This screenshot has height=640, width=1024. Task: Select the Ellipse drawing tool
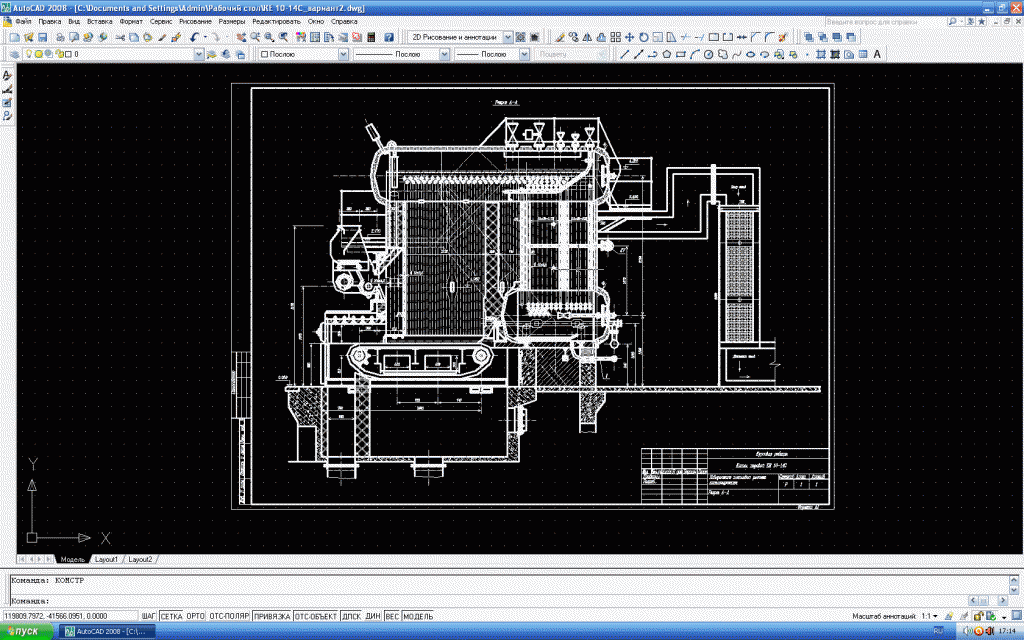coord(750,54)
